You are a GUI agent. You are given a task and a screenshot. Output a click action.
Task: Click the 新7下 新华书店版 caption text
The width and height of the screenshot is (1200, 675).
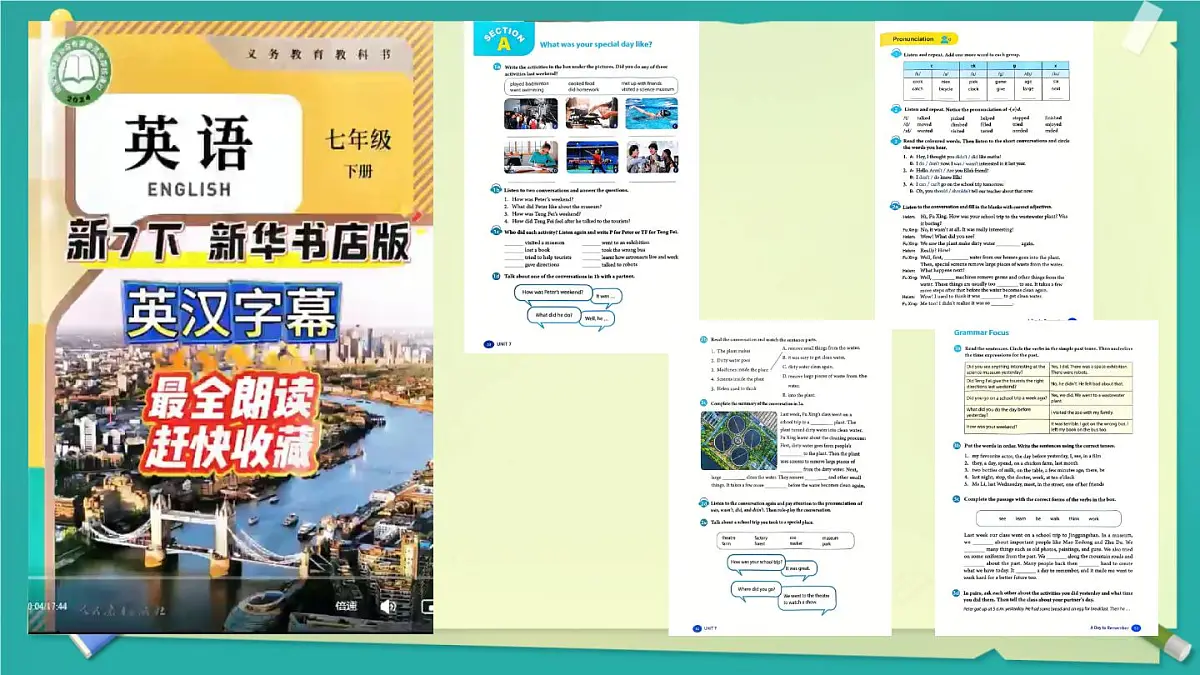tap(237, 239)
